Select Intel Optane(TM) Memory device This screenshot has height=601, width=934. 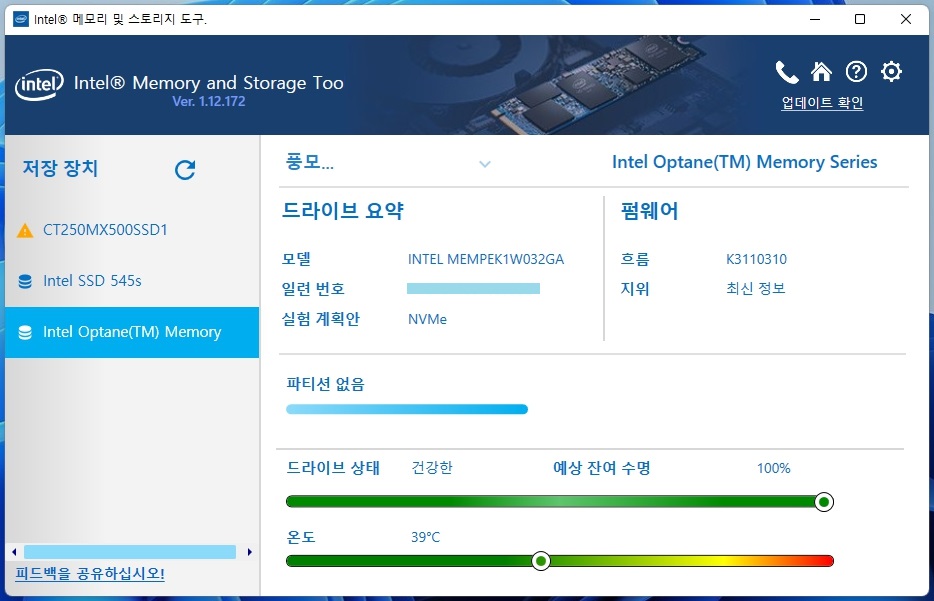pyautogui.click(x=132, y=332)
